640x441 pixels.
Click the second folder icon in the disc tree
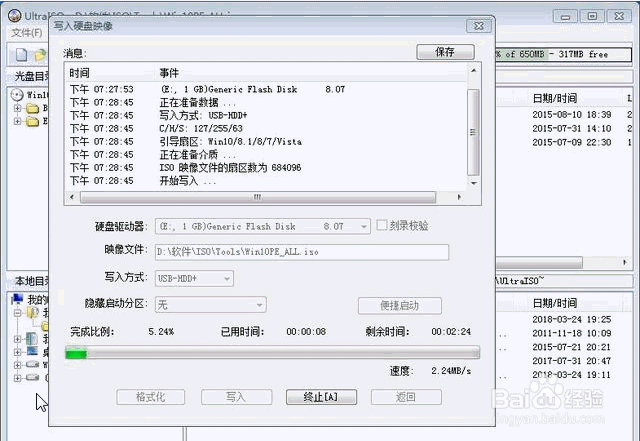point(32,121)
